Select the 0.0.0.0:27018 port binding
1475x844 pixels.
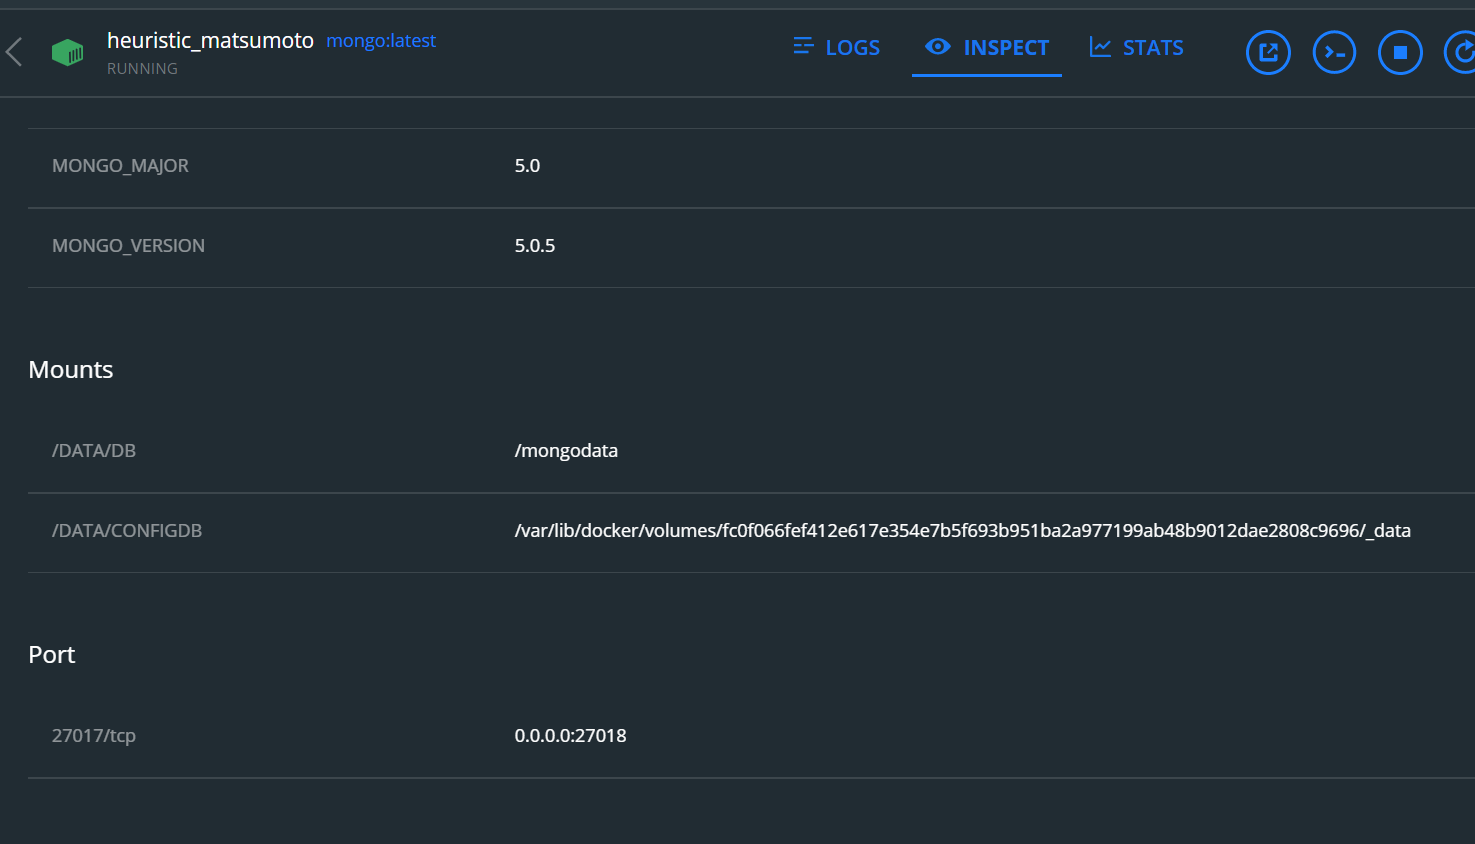tap(570, 735)
